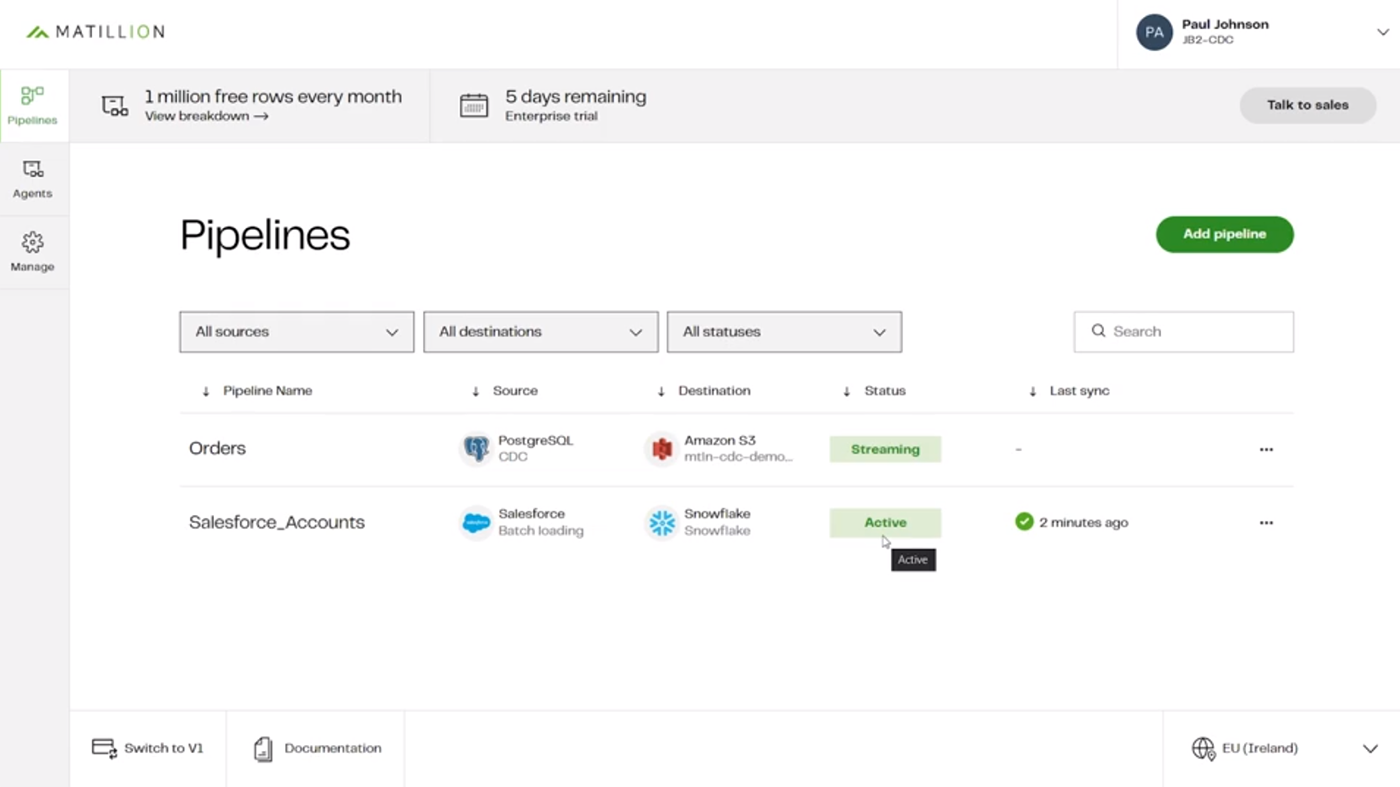Click the Switch to V1 button
The height and width of the screenshot is (787, 1400).
pyautogui.click(x=148, y=748)
